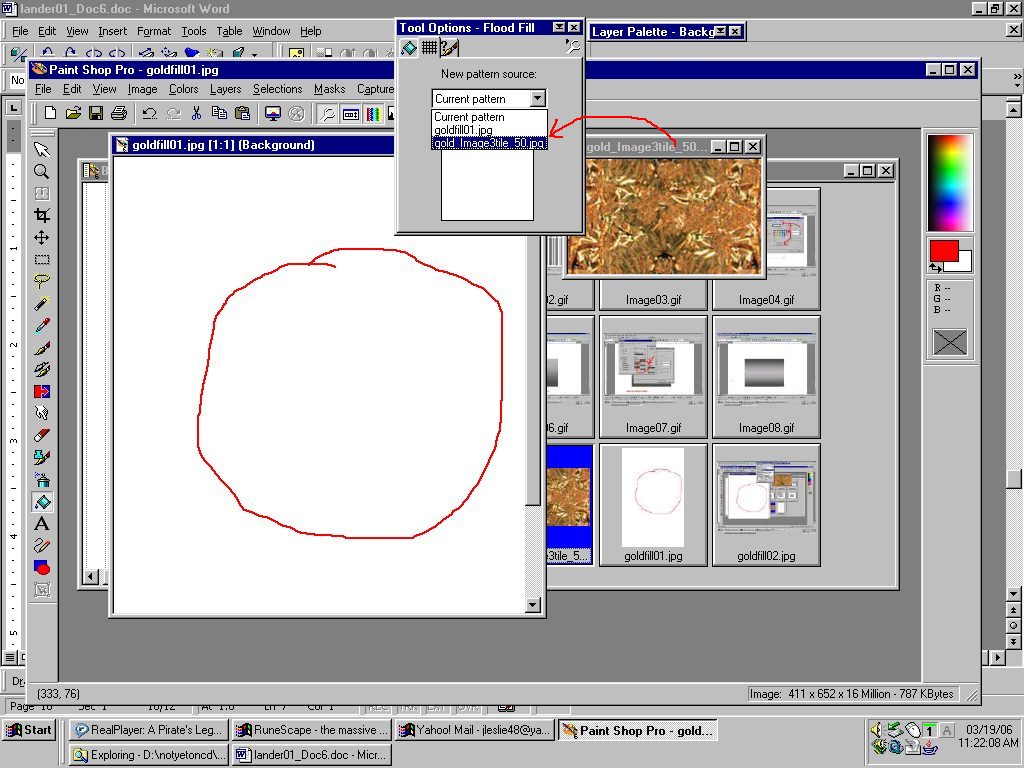
Task: Start full screen preview
Action: tap(272, 114)
